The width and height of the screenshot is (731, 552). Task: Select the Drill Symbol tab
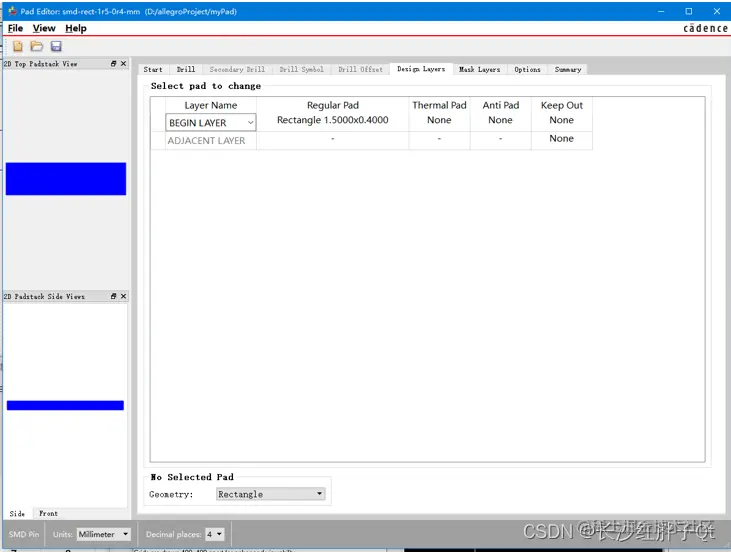[x=301, y=69]
